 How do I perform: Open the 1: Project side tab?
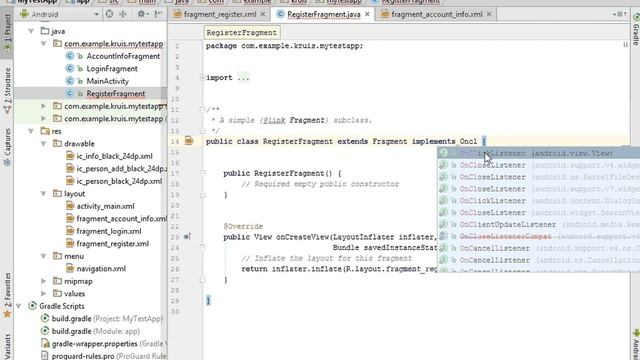click(x=7, y=33)
